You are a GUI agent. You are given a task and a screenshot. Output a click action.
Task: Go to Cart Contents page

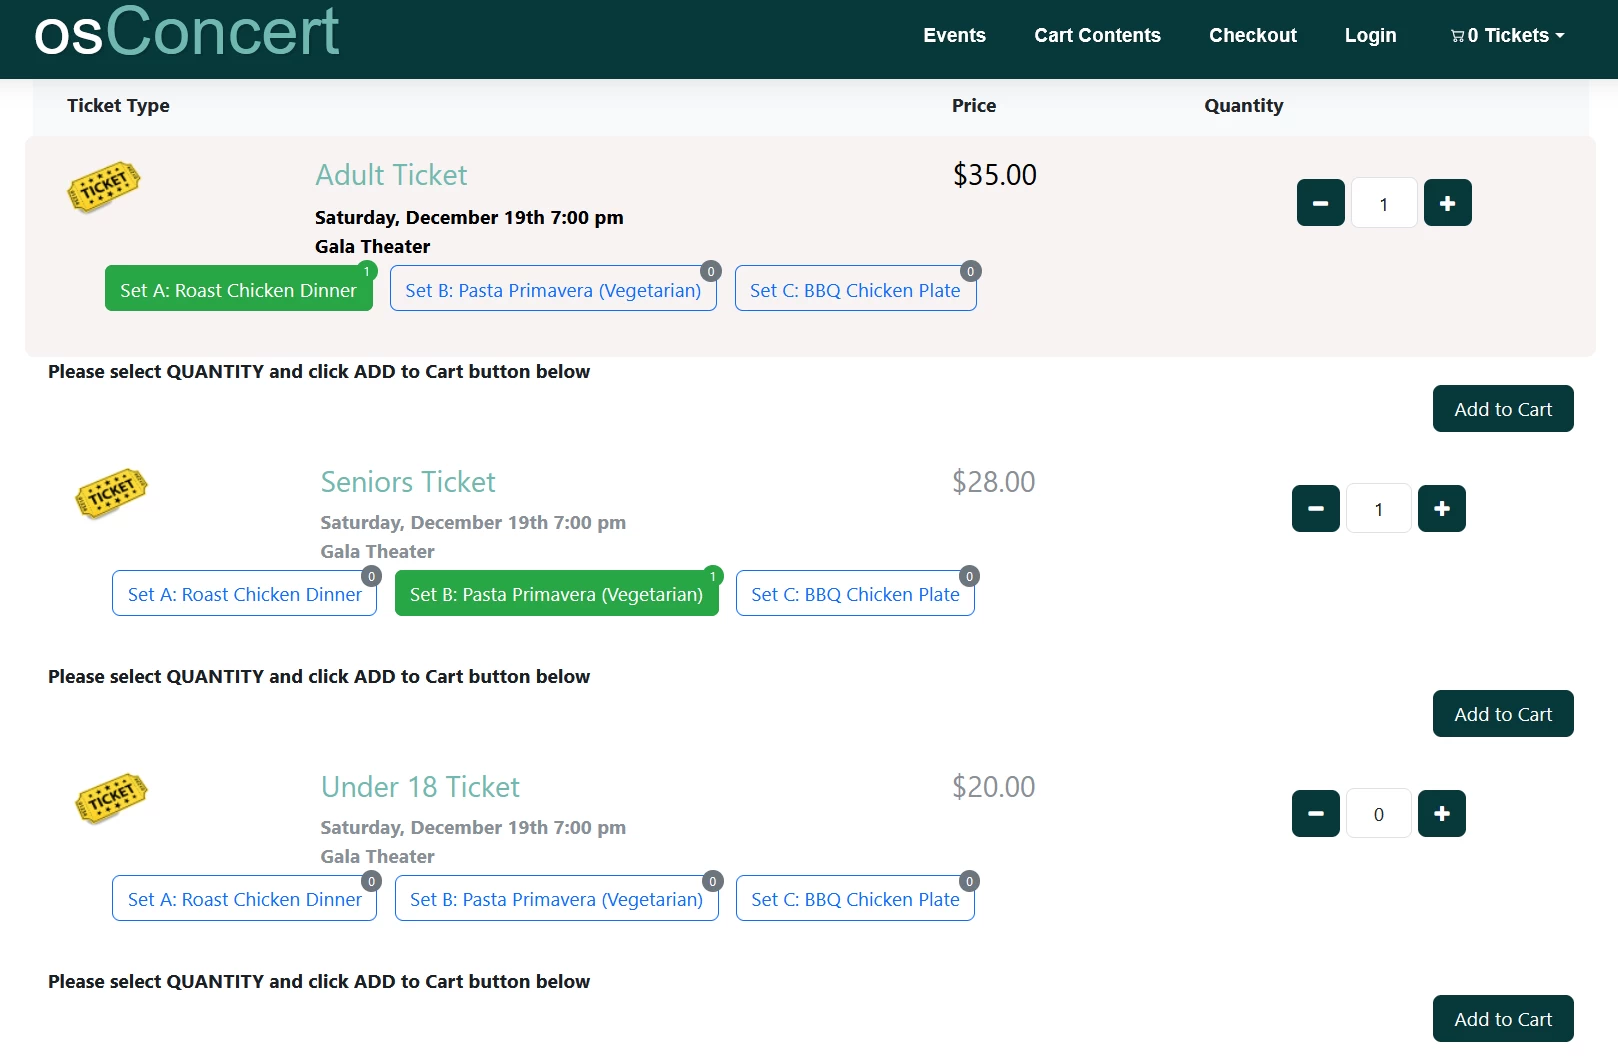[x=1097, y=36]
